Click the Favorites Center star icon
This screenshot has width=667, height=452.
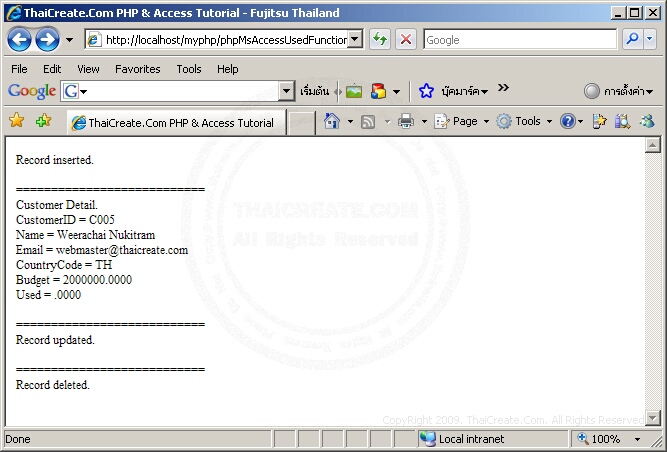(17, 120)
